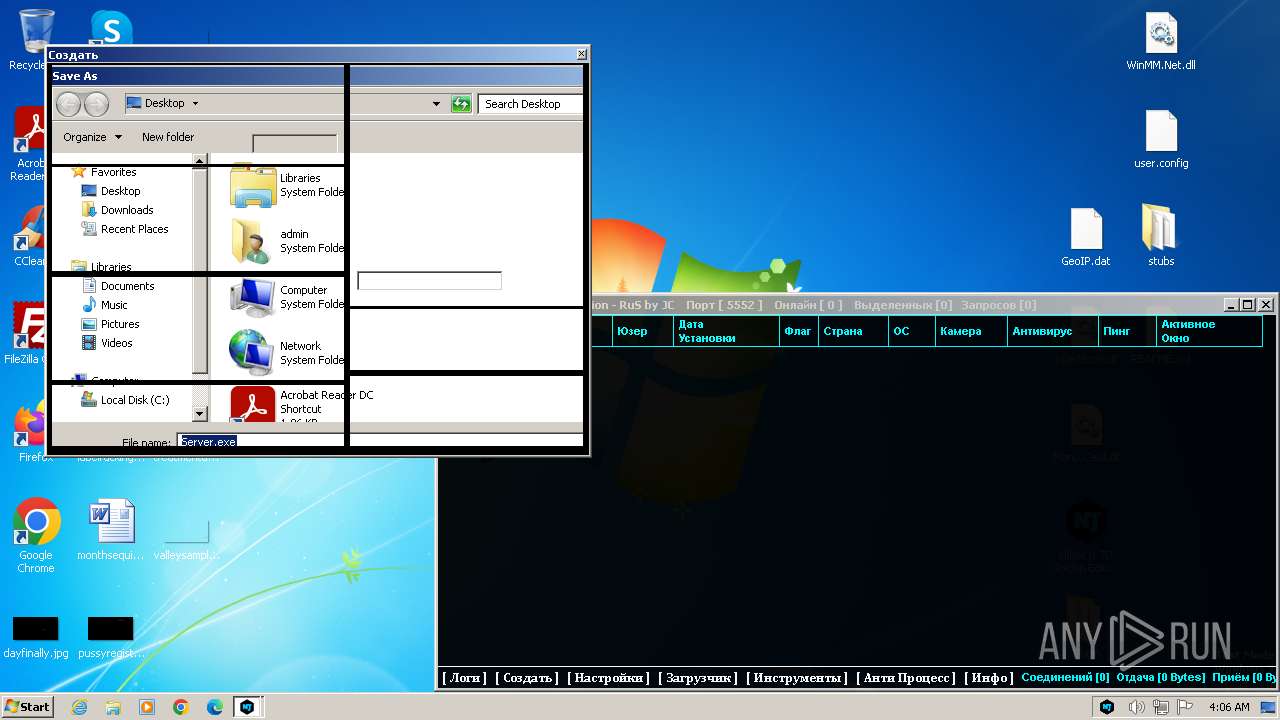
Task: Click the Отдача [0 Bytes] status text
Action: 1161,678
